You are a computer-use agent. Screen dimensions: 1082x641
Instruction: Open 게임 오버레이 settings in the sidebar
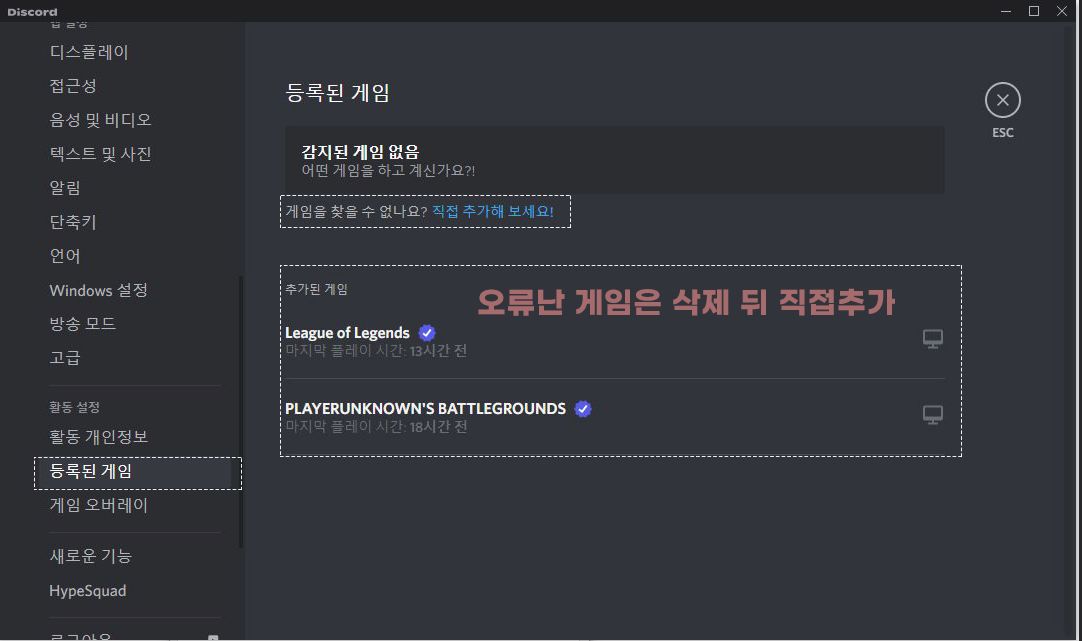pos(98,505)
